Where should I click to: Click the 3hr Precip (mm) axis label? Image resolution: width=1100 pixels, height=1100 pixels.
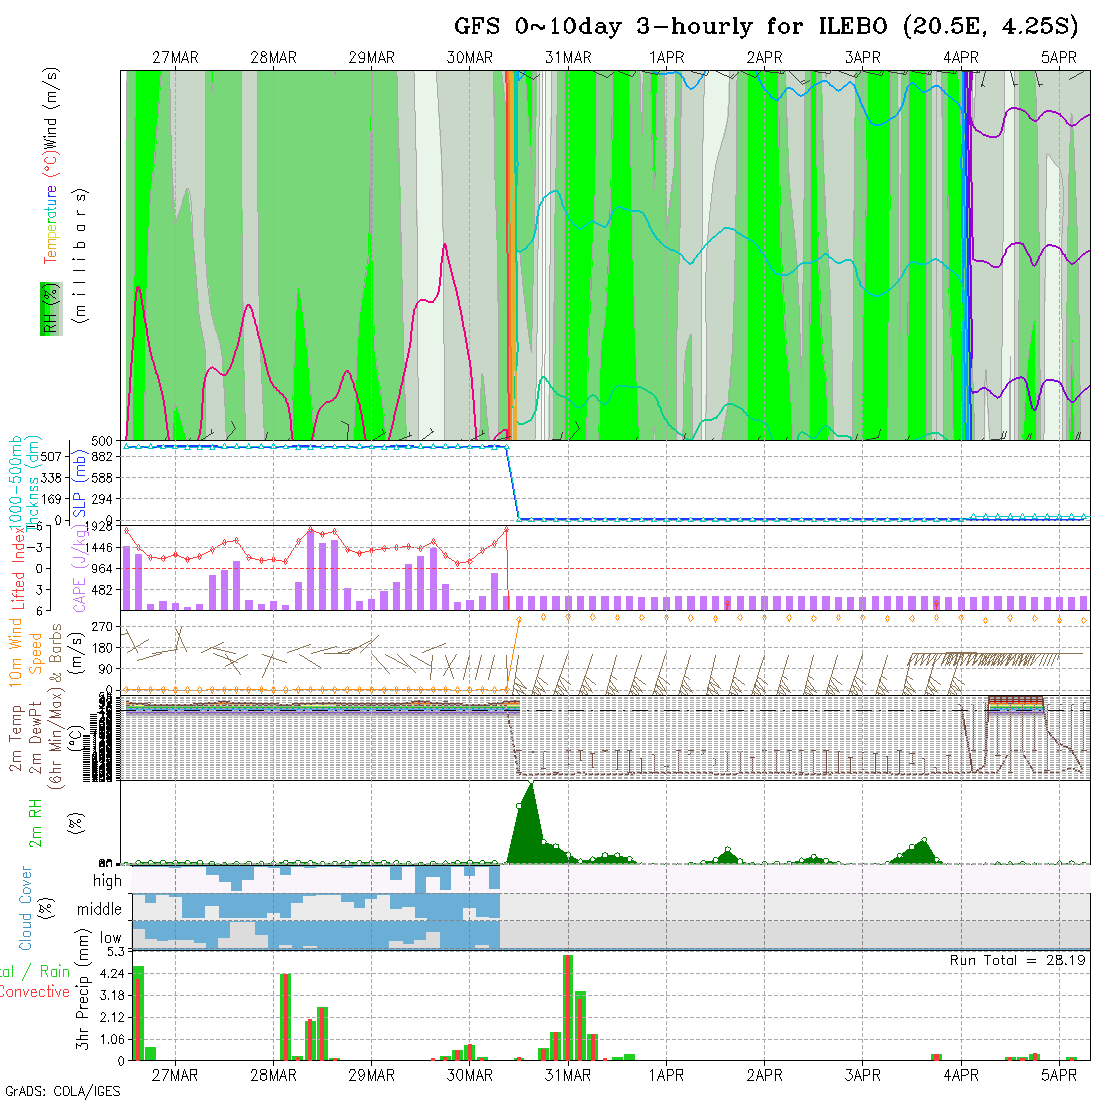click(x=83, y=989)
